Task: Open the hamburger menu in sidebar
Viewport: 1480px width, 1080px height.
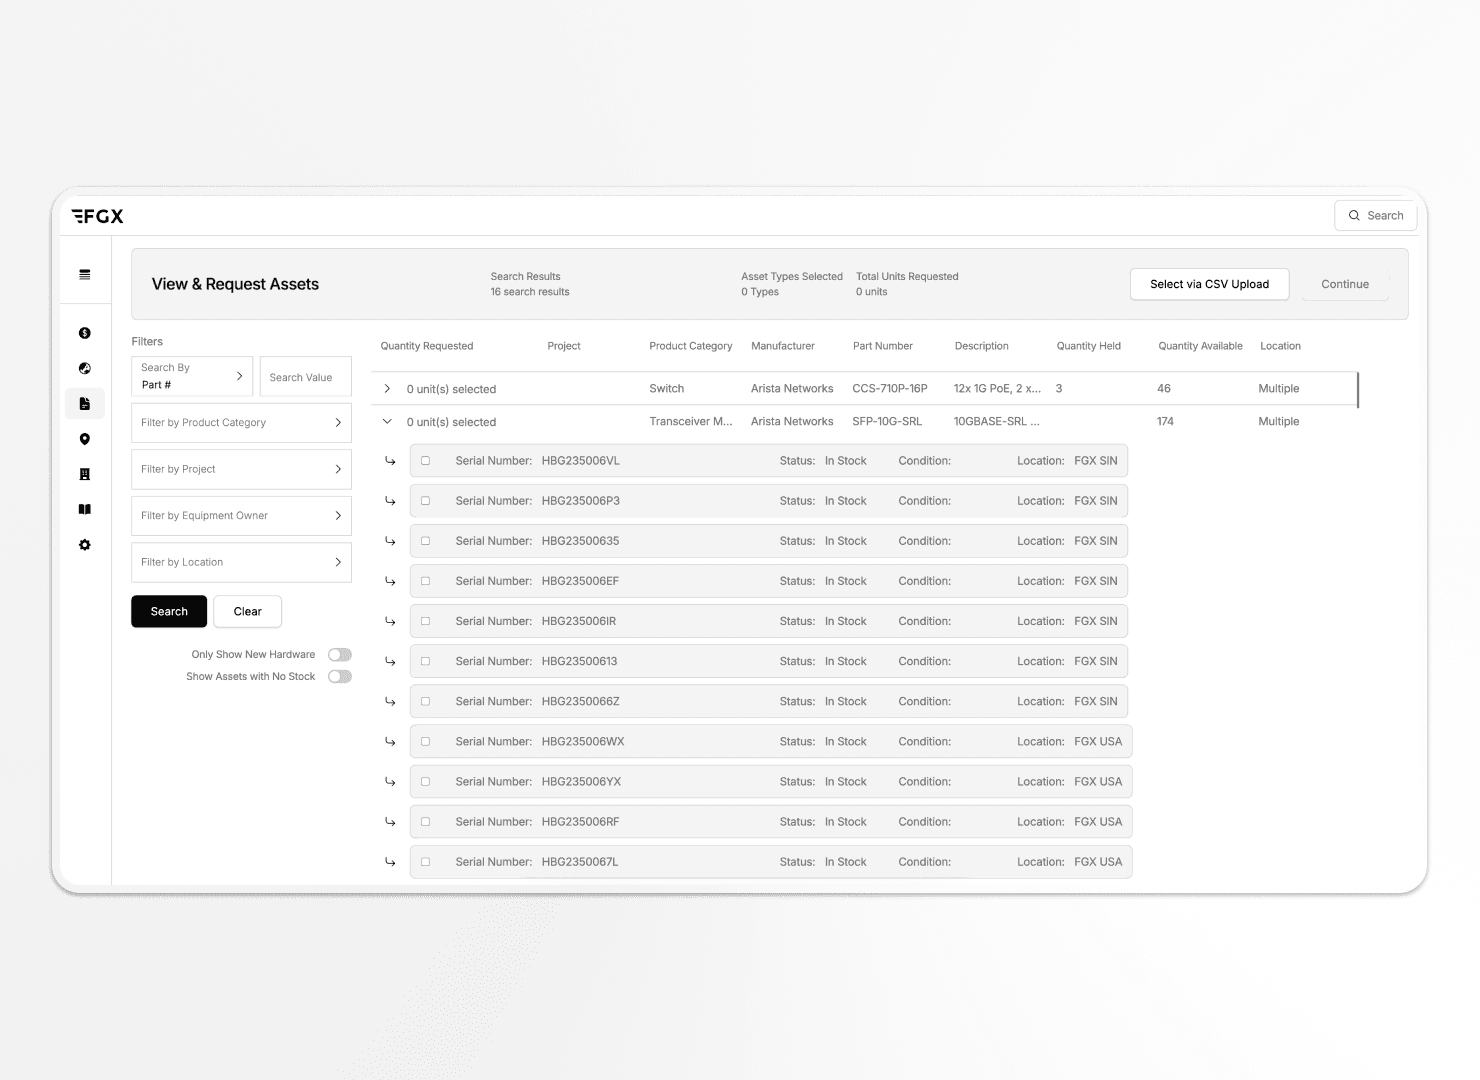Action: click(85, 274)
